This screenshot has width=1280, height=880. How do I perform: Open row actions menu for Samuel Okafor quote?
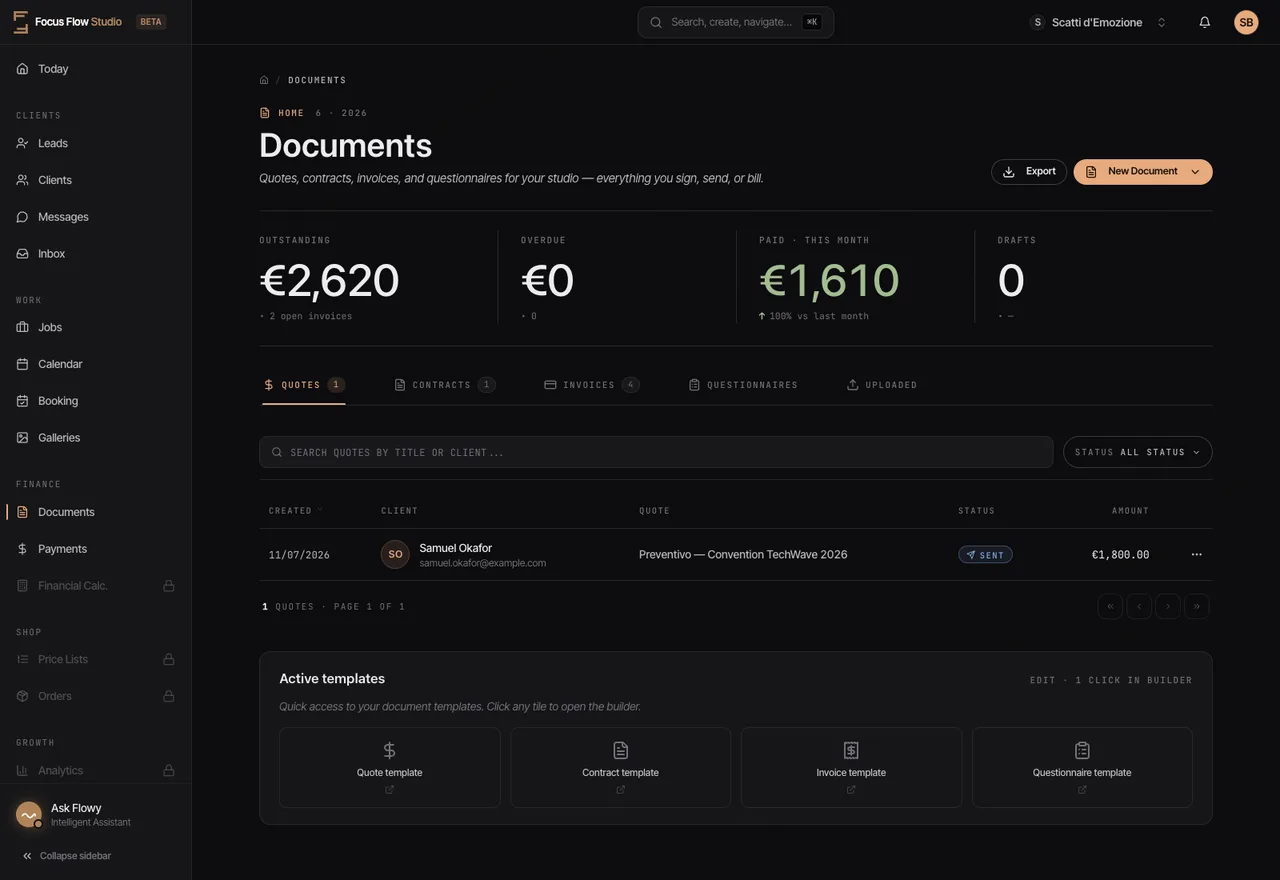tap(1196, 555)
